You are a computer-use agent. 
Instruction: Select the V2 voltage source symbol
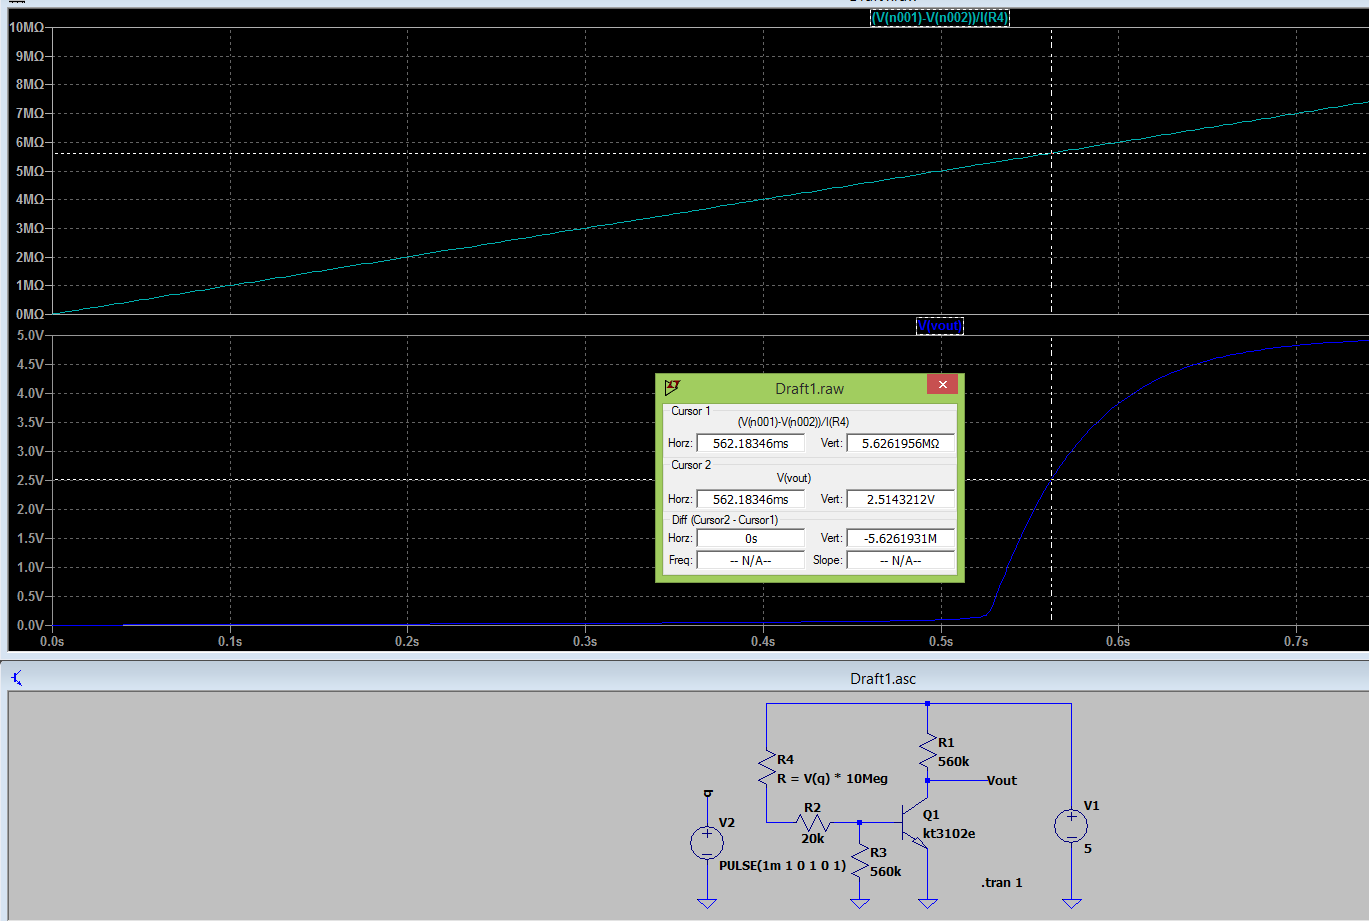click(x=707, y=842)
